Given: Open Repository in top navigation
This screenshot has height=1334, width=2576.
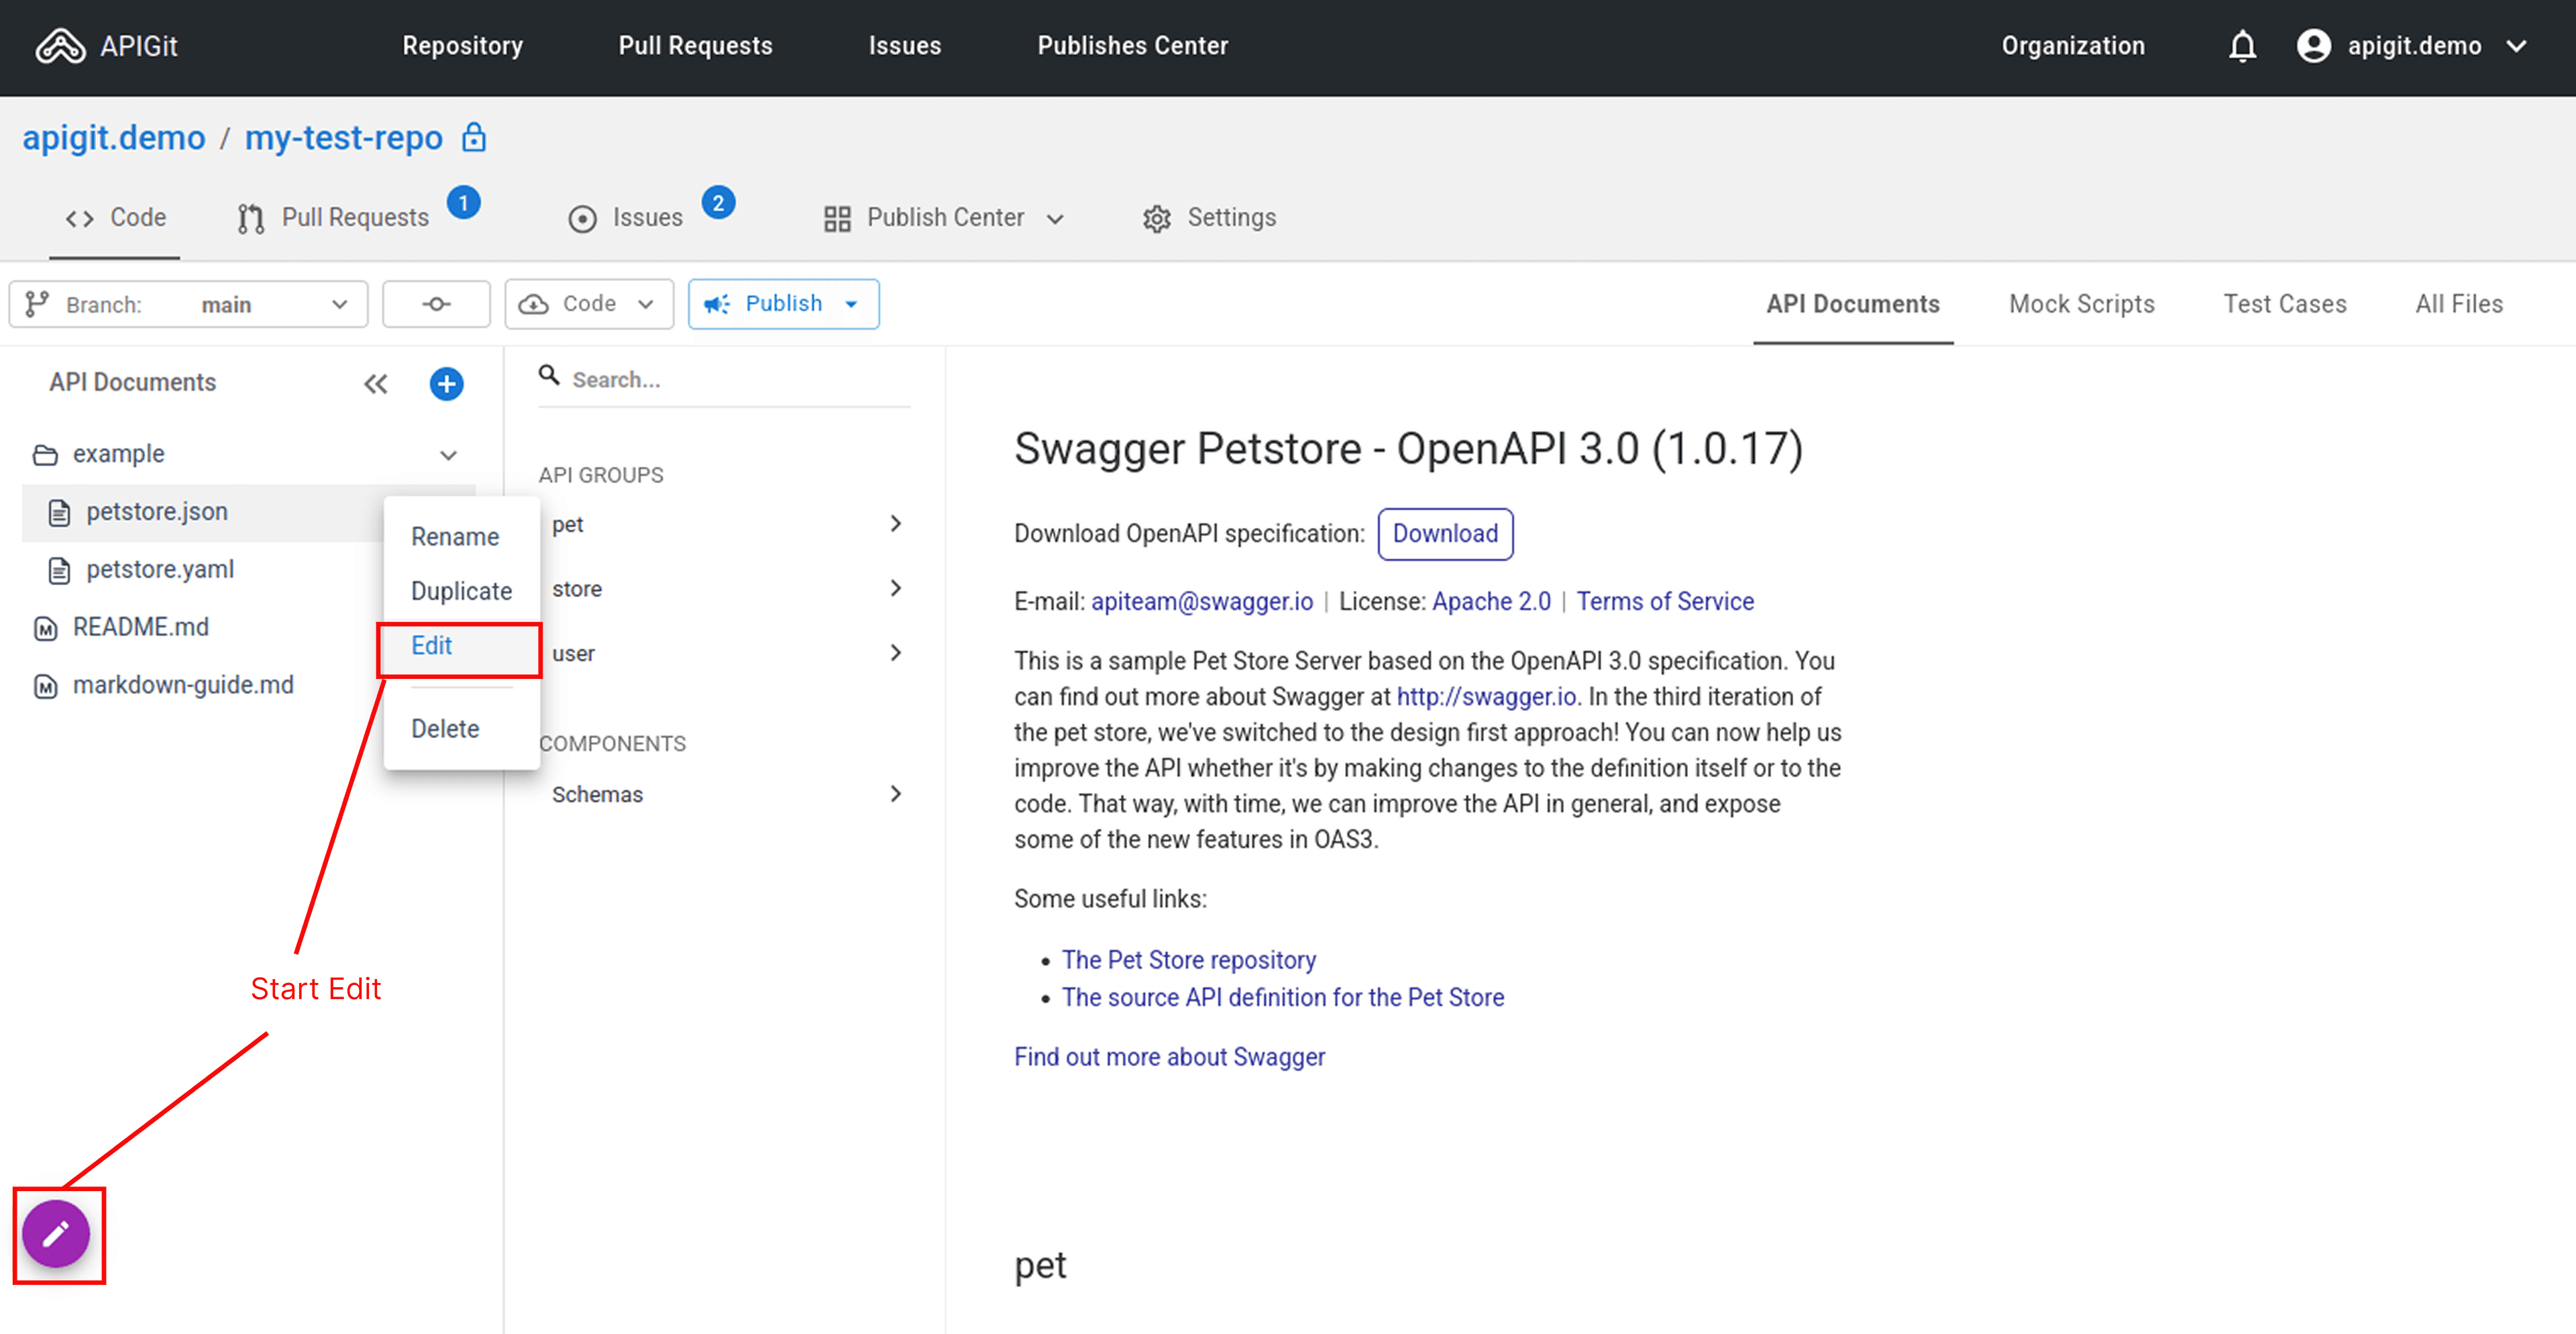Looking at the screenshot, I should coord(463,46).
